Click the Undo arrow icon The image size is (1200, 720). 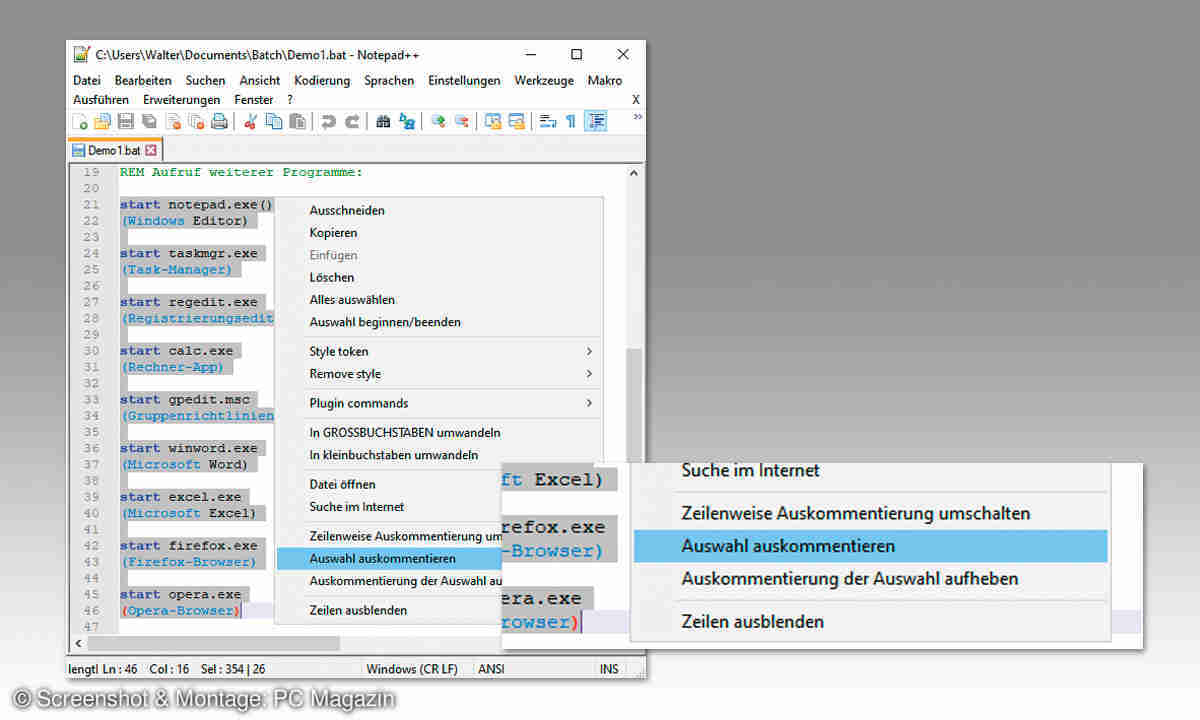click(328, 122)
